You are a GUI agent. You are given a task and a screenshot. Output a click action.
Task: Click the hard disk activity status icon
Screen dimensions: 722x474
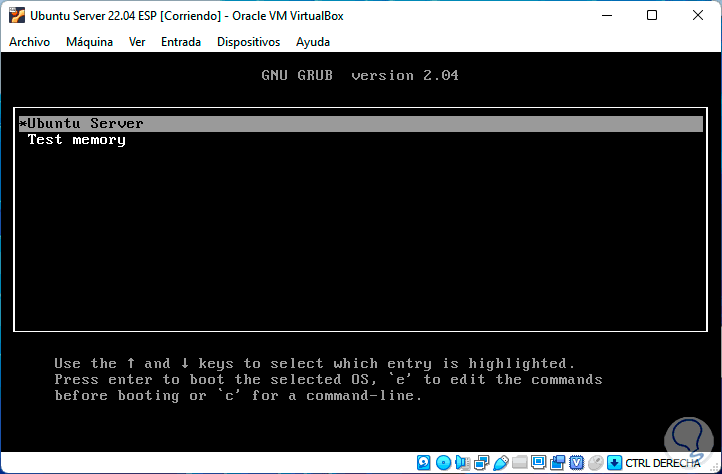tap(423, 462)
